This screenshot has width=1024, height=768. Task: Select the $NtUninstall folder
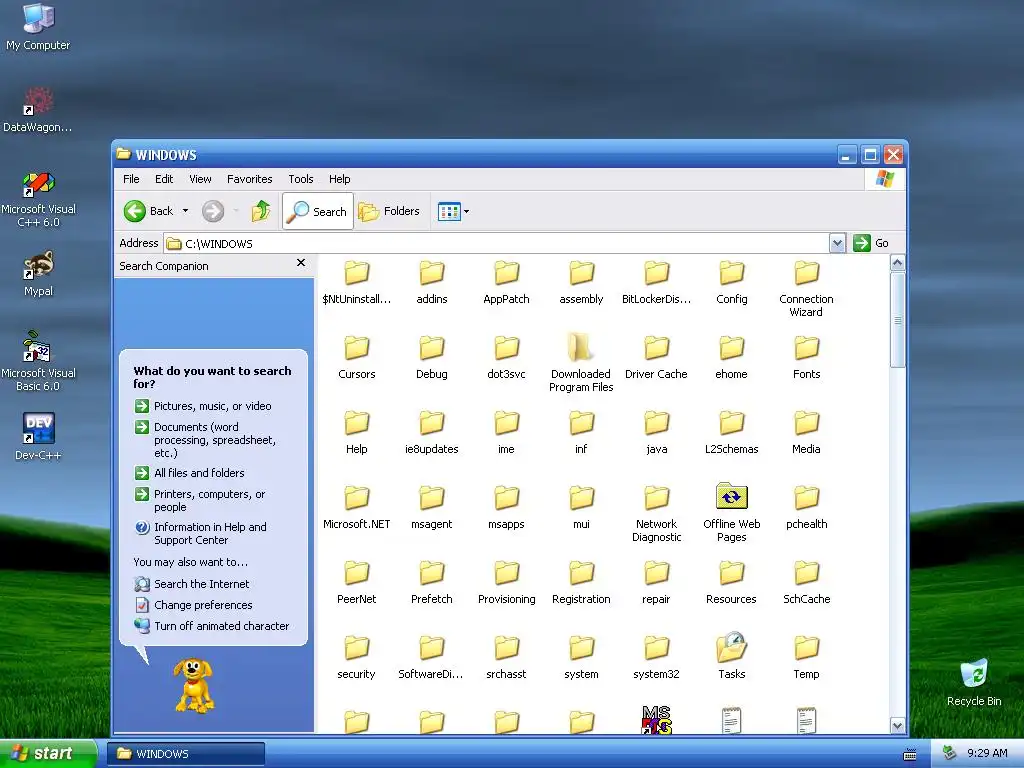[x=357, y=283]
